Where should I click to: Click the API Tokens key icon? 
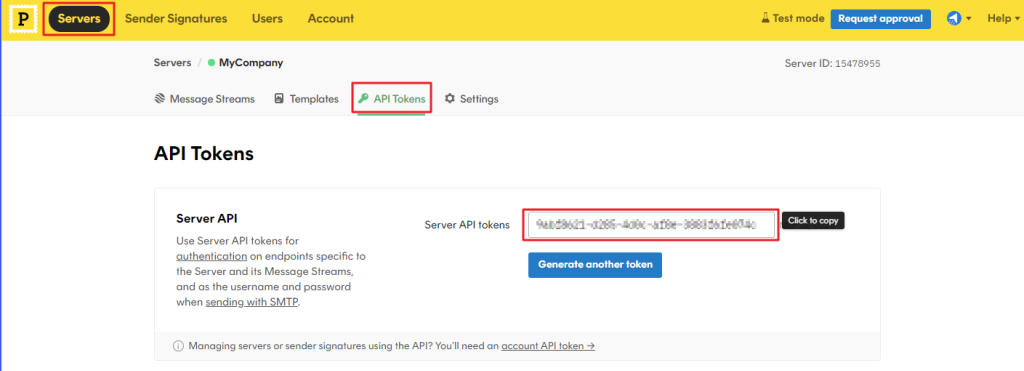click(363, 99)
